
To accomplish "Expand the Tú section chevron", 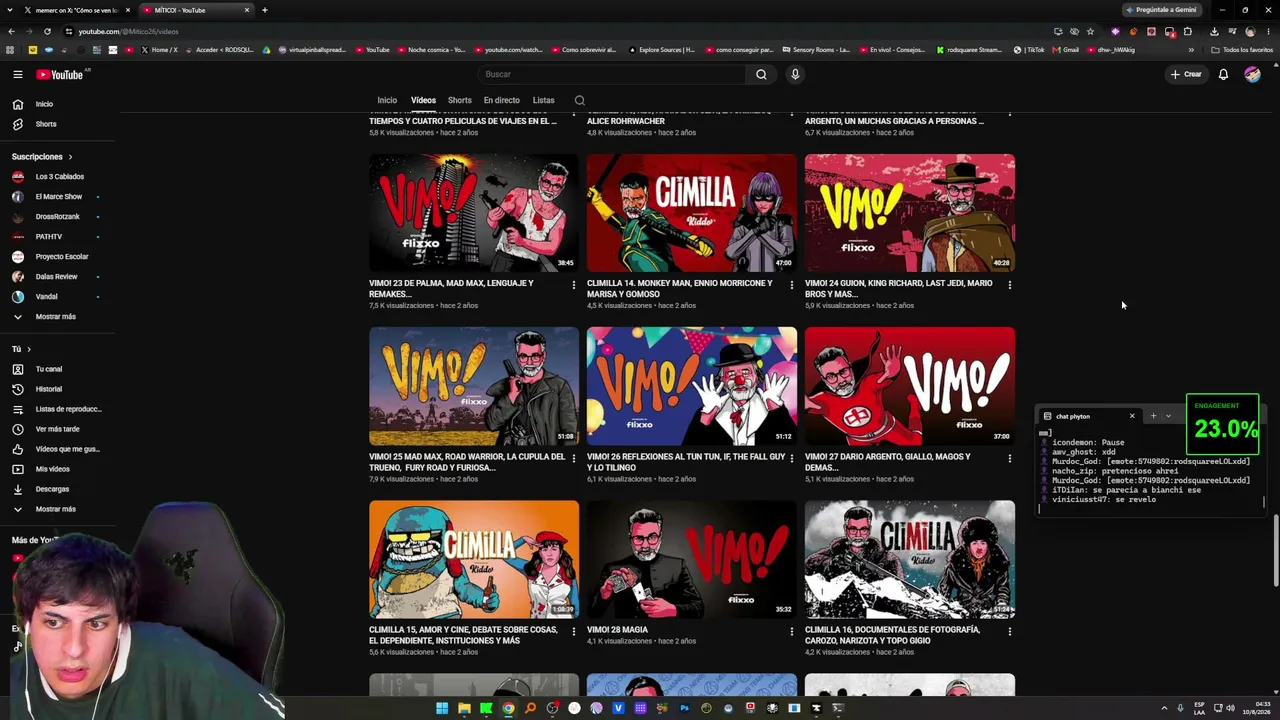I will point(29,349).
